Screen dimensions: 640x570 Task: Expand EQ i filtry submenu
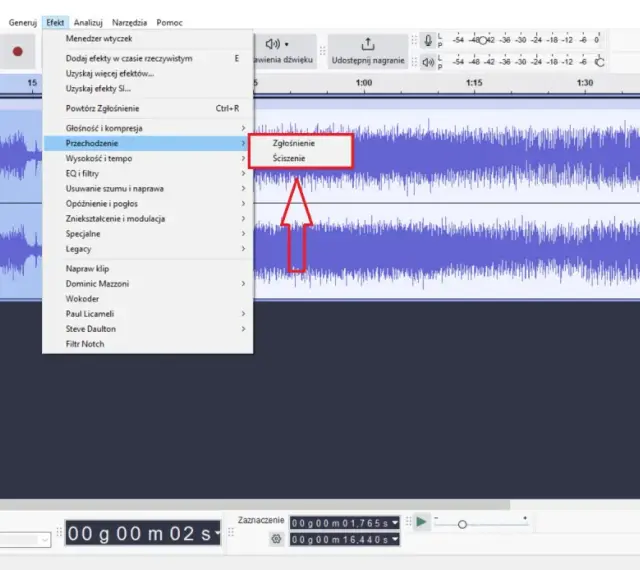click(x=148, y=174)
